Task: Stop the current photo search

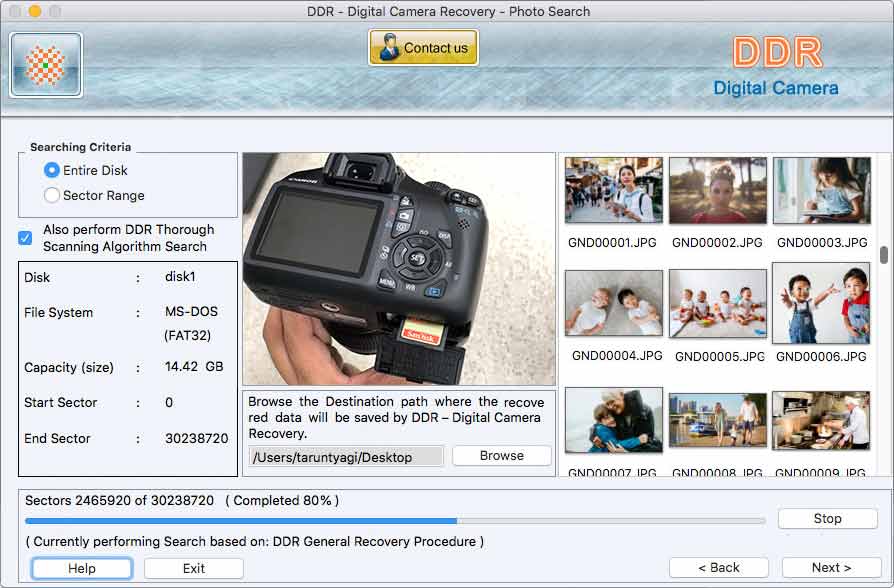Action: [827, 518]
